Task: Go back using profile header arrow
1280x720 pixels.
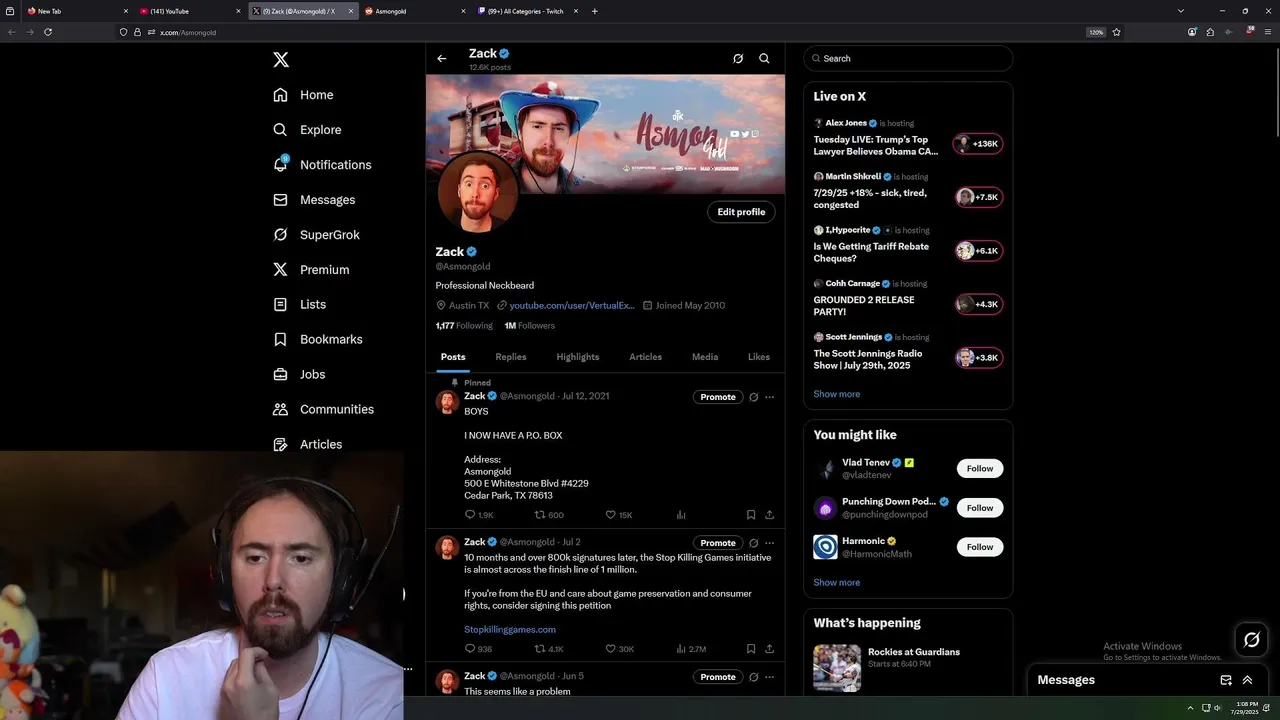Action: (x=441, y=58)
